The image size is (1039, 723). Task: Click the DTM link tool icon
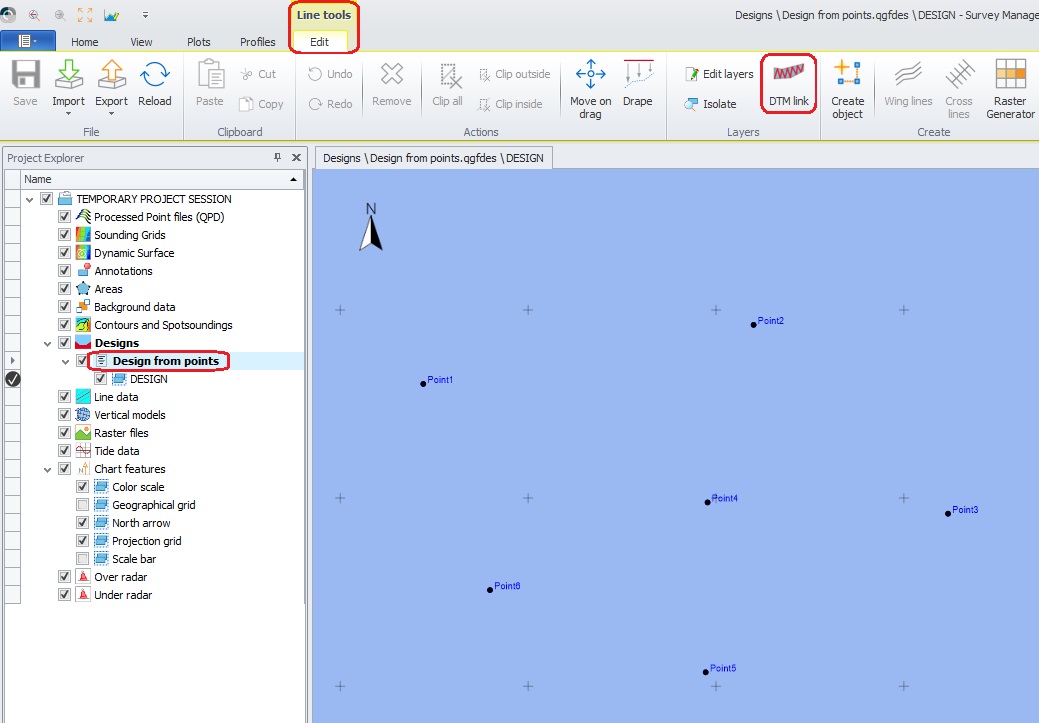(x=788, y=76)
